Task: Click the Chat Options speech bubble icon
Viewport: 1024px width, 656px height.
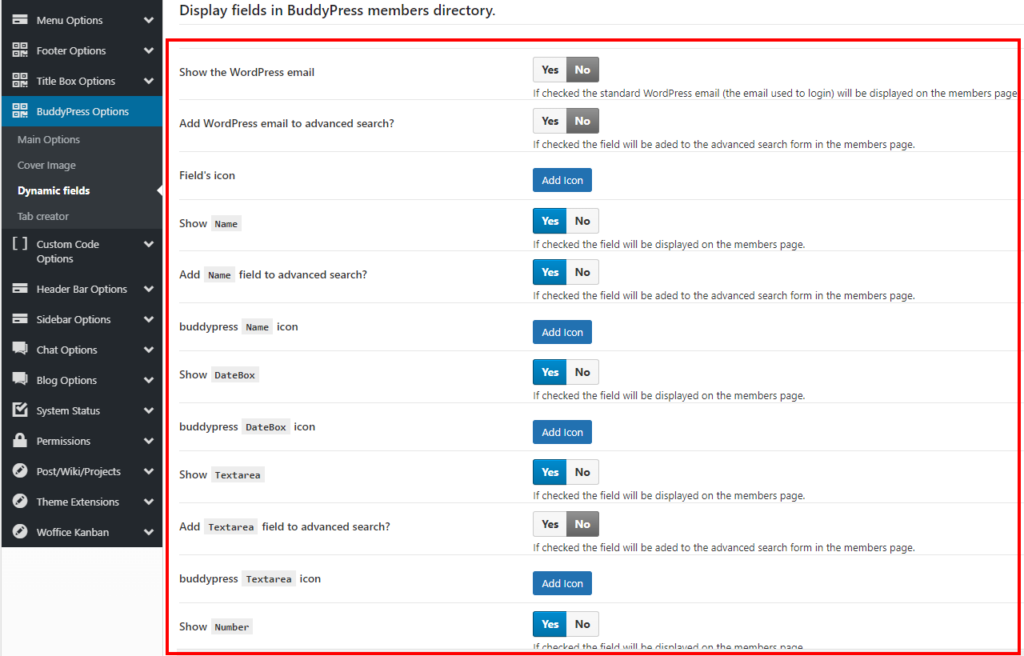Action: (19, 350)
